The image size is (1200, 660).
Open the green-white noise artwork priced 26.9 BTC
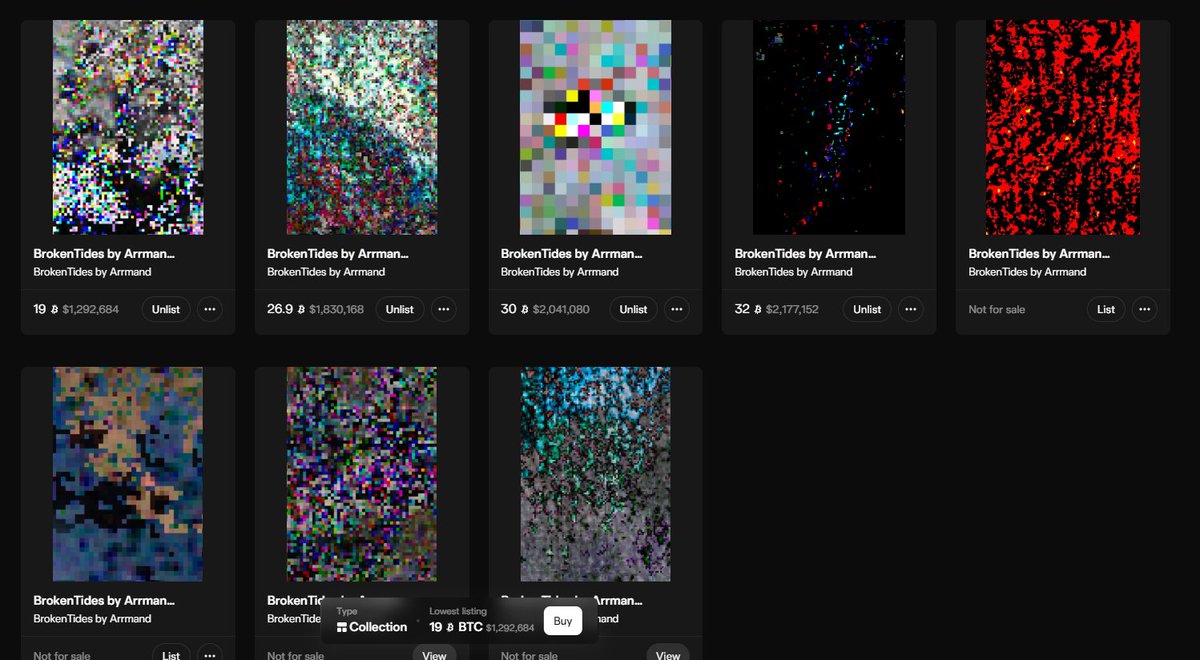point(362,127)
